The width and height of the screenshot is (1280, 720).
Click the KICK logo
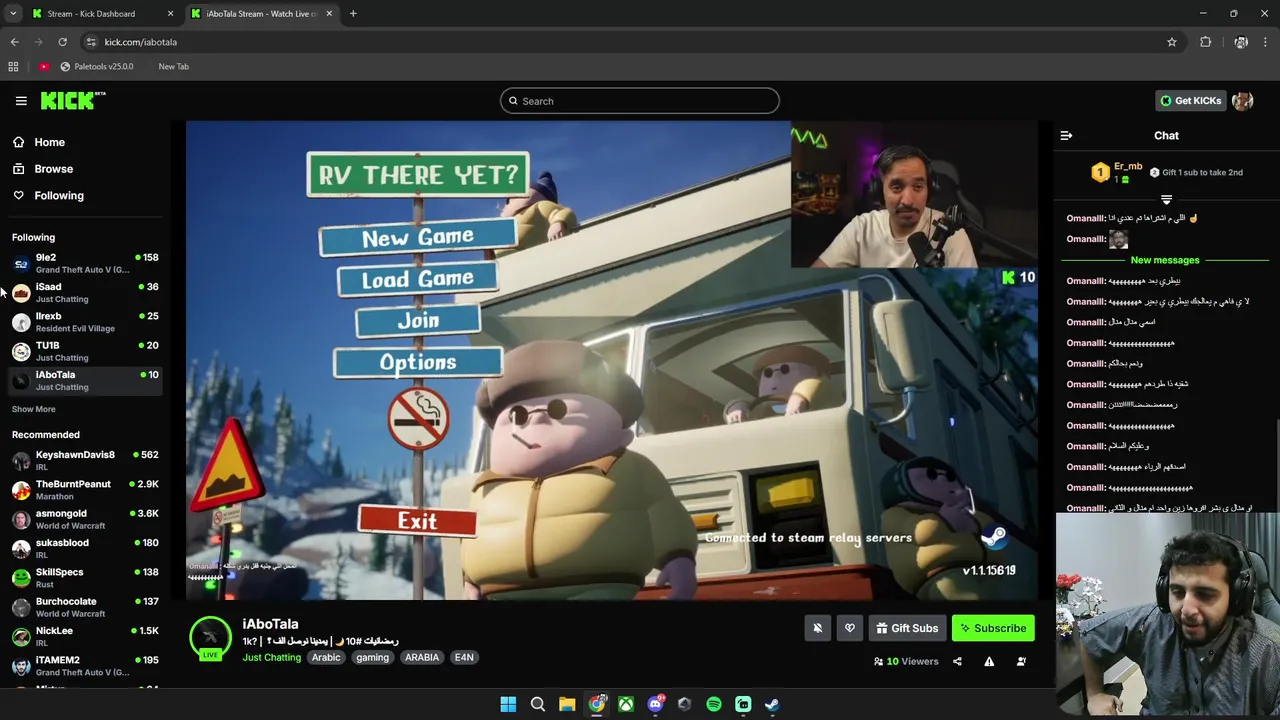[x=73, y=100]
